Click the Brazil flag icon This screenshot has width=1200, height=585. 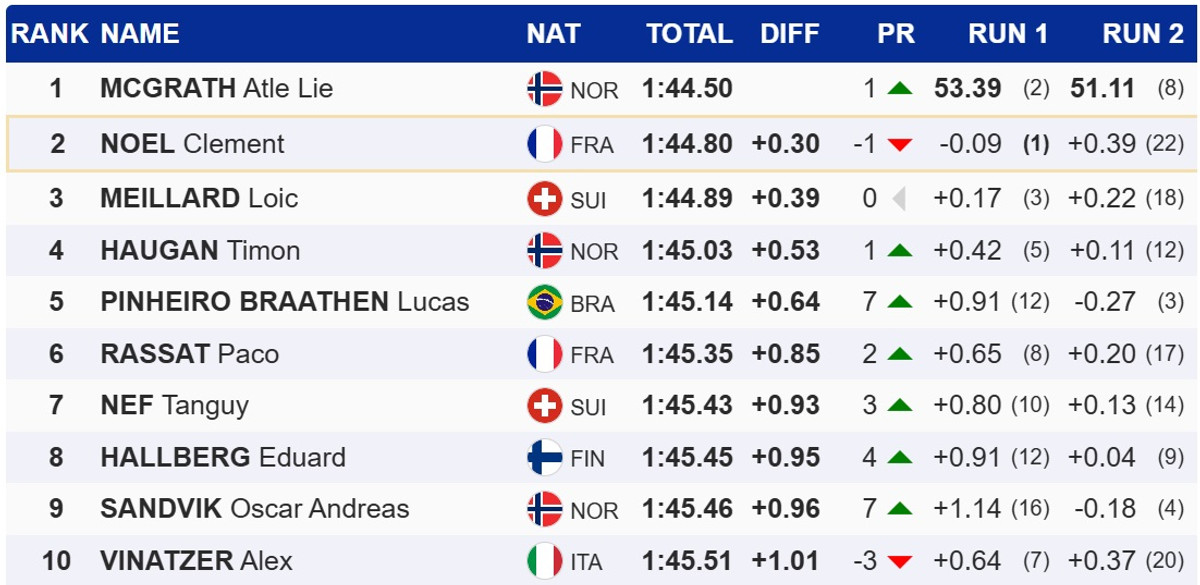pos(545,302)
